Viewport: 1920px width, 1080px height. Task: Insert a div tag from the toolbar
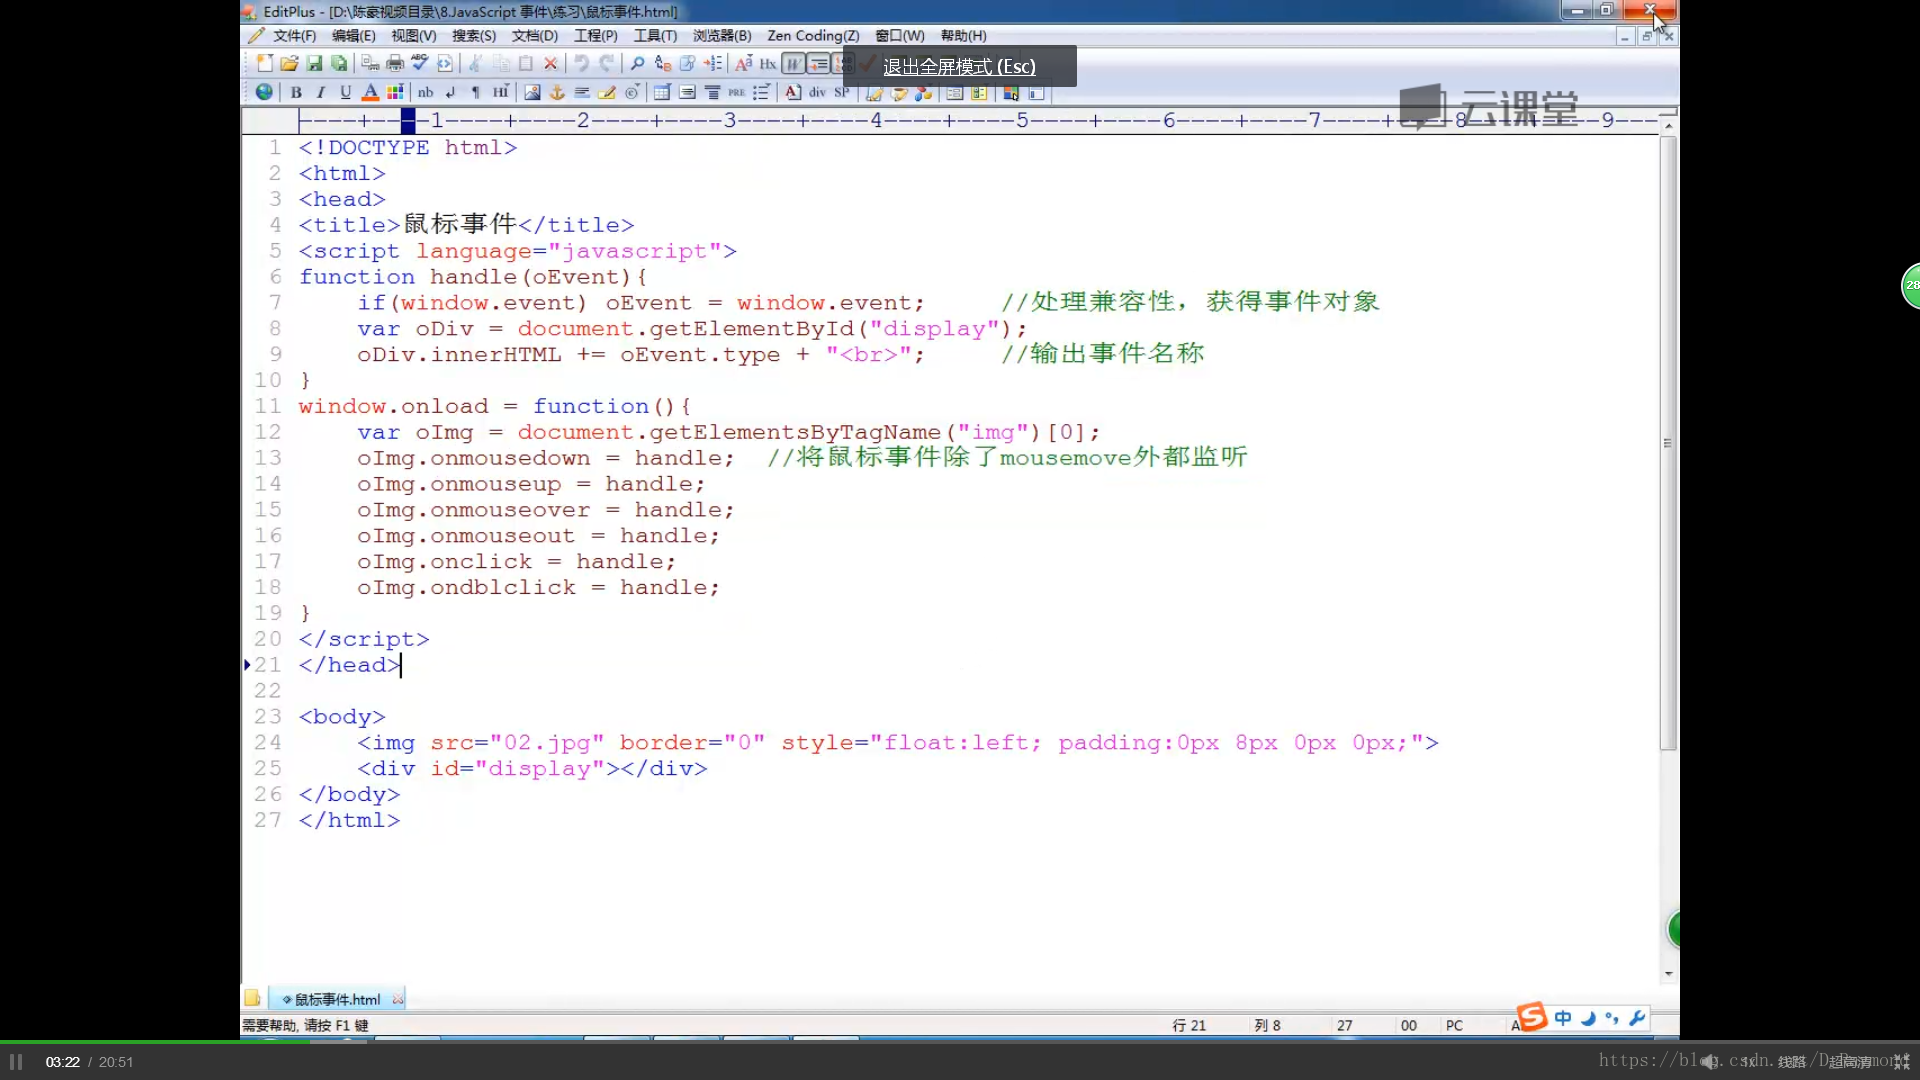click(817, 92)
